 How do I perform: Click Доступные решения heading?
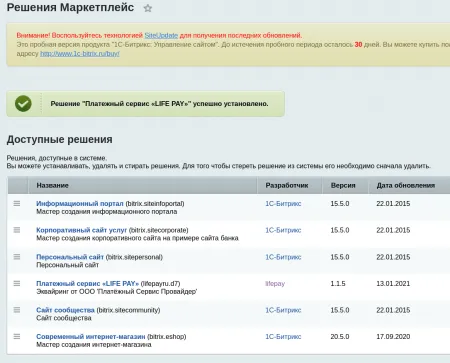tap(59, 139)
